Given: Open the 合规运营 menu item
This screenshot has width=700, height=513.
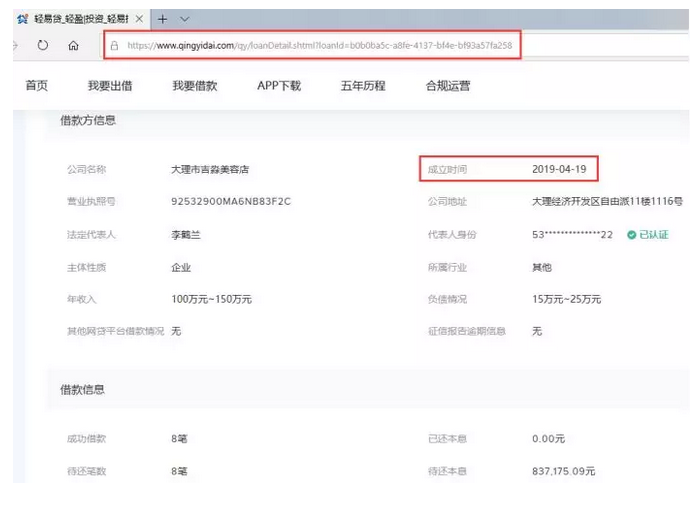Looking at the screenshot, I should 448,85.
